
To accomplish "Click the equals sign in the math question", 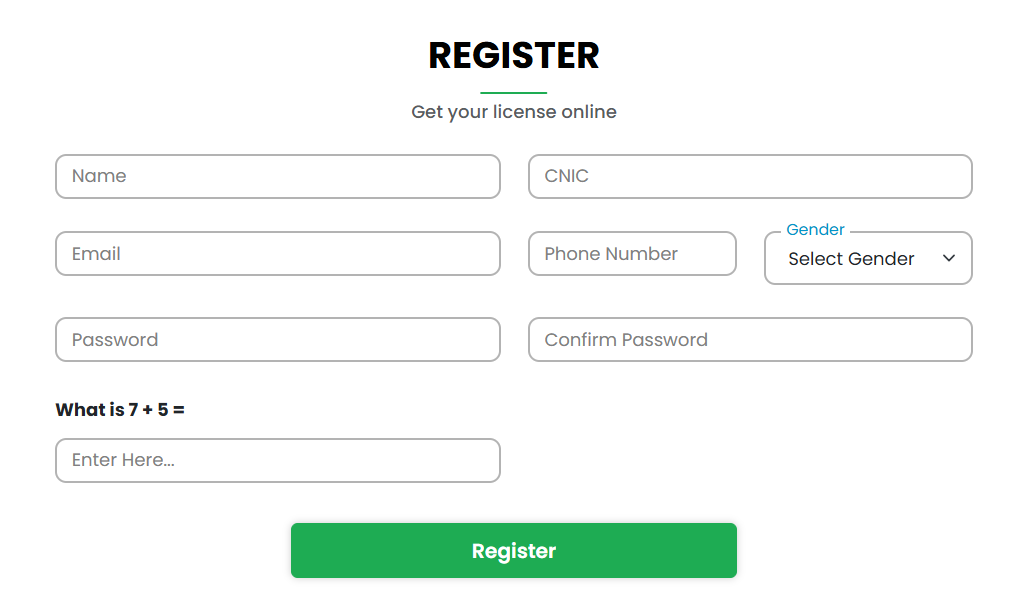I will pos(179,410).
